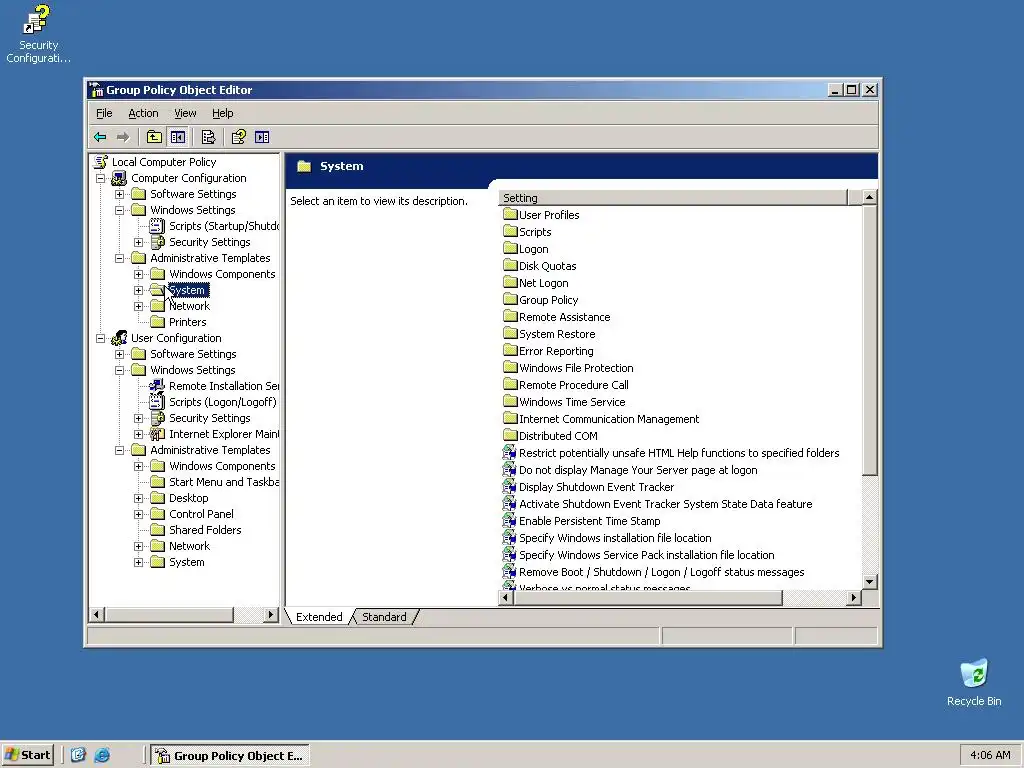
Task: Expand Computer Configuration Software Settings node
Action: click(120, 194)
